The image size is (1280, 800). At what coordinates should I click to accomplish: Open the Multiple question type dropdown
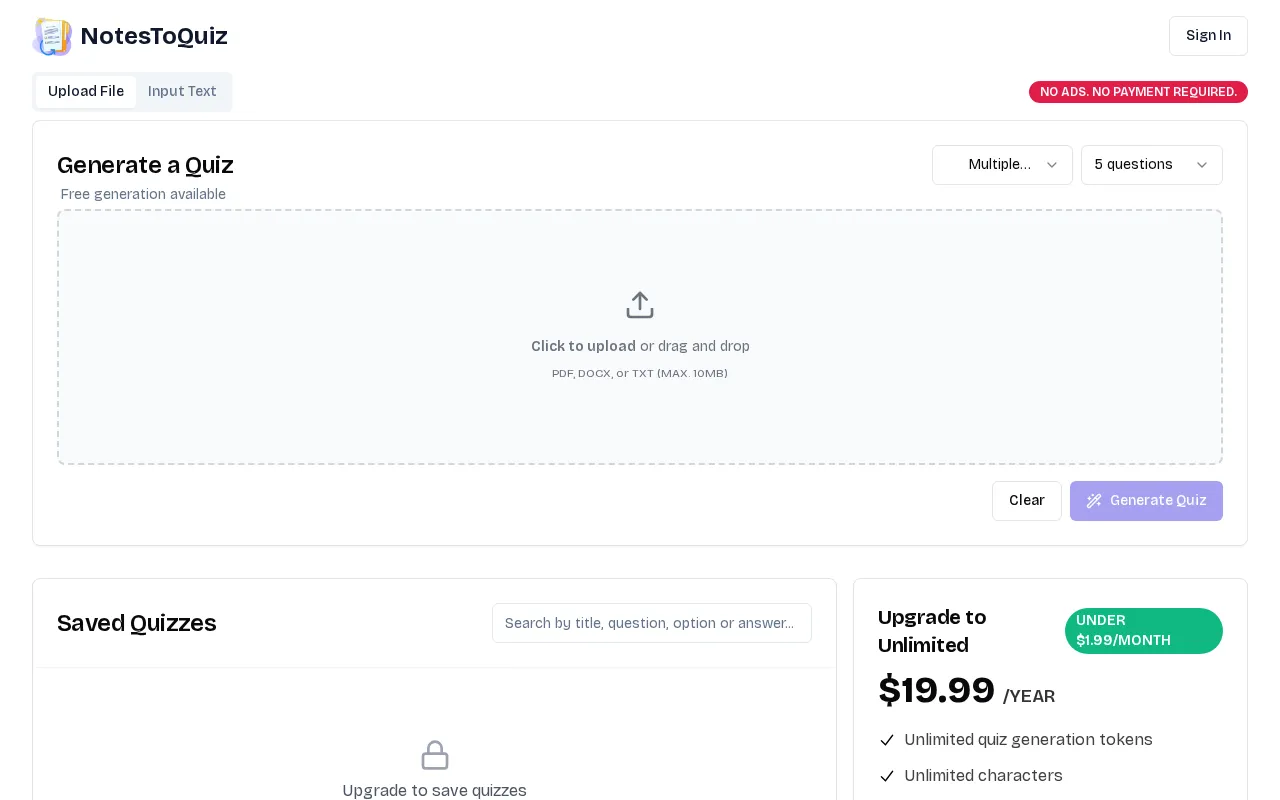tap(1002, 165)
